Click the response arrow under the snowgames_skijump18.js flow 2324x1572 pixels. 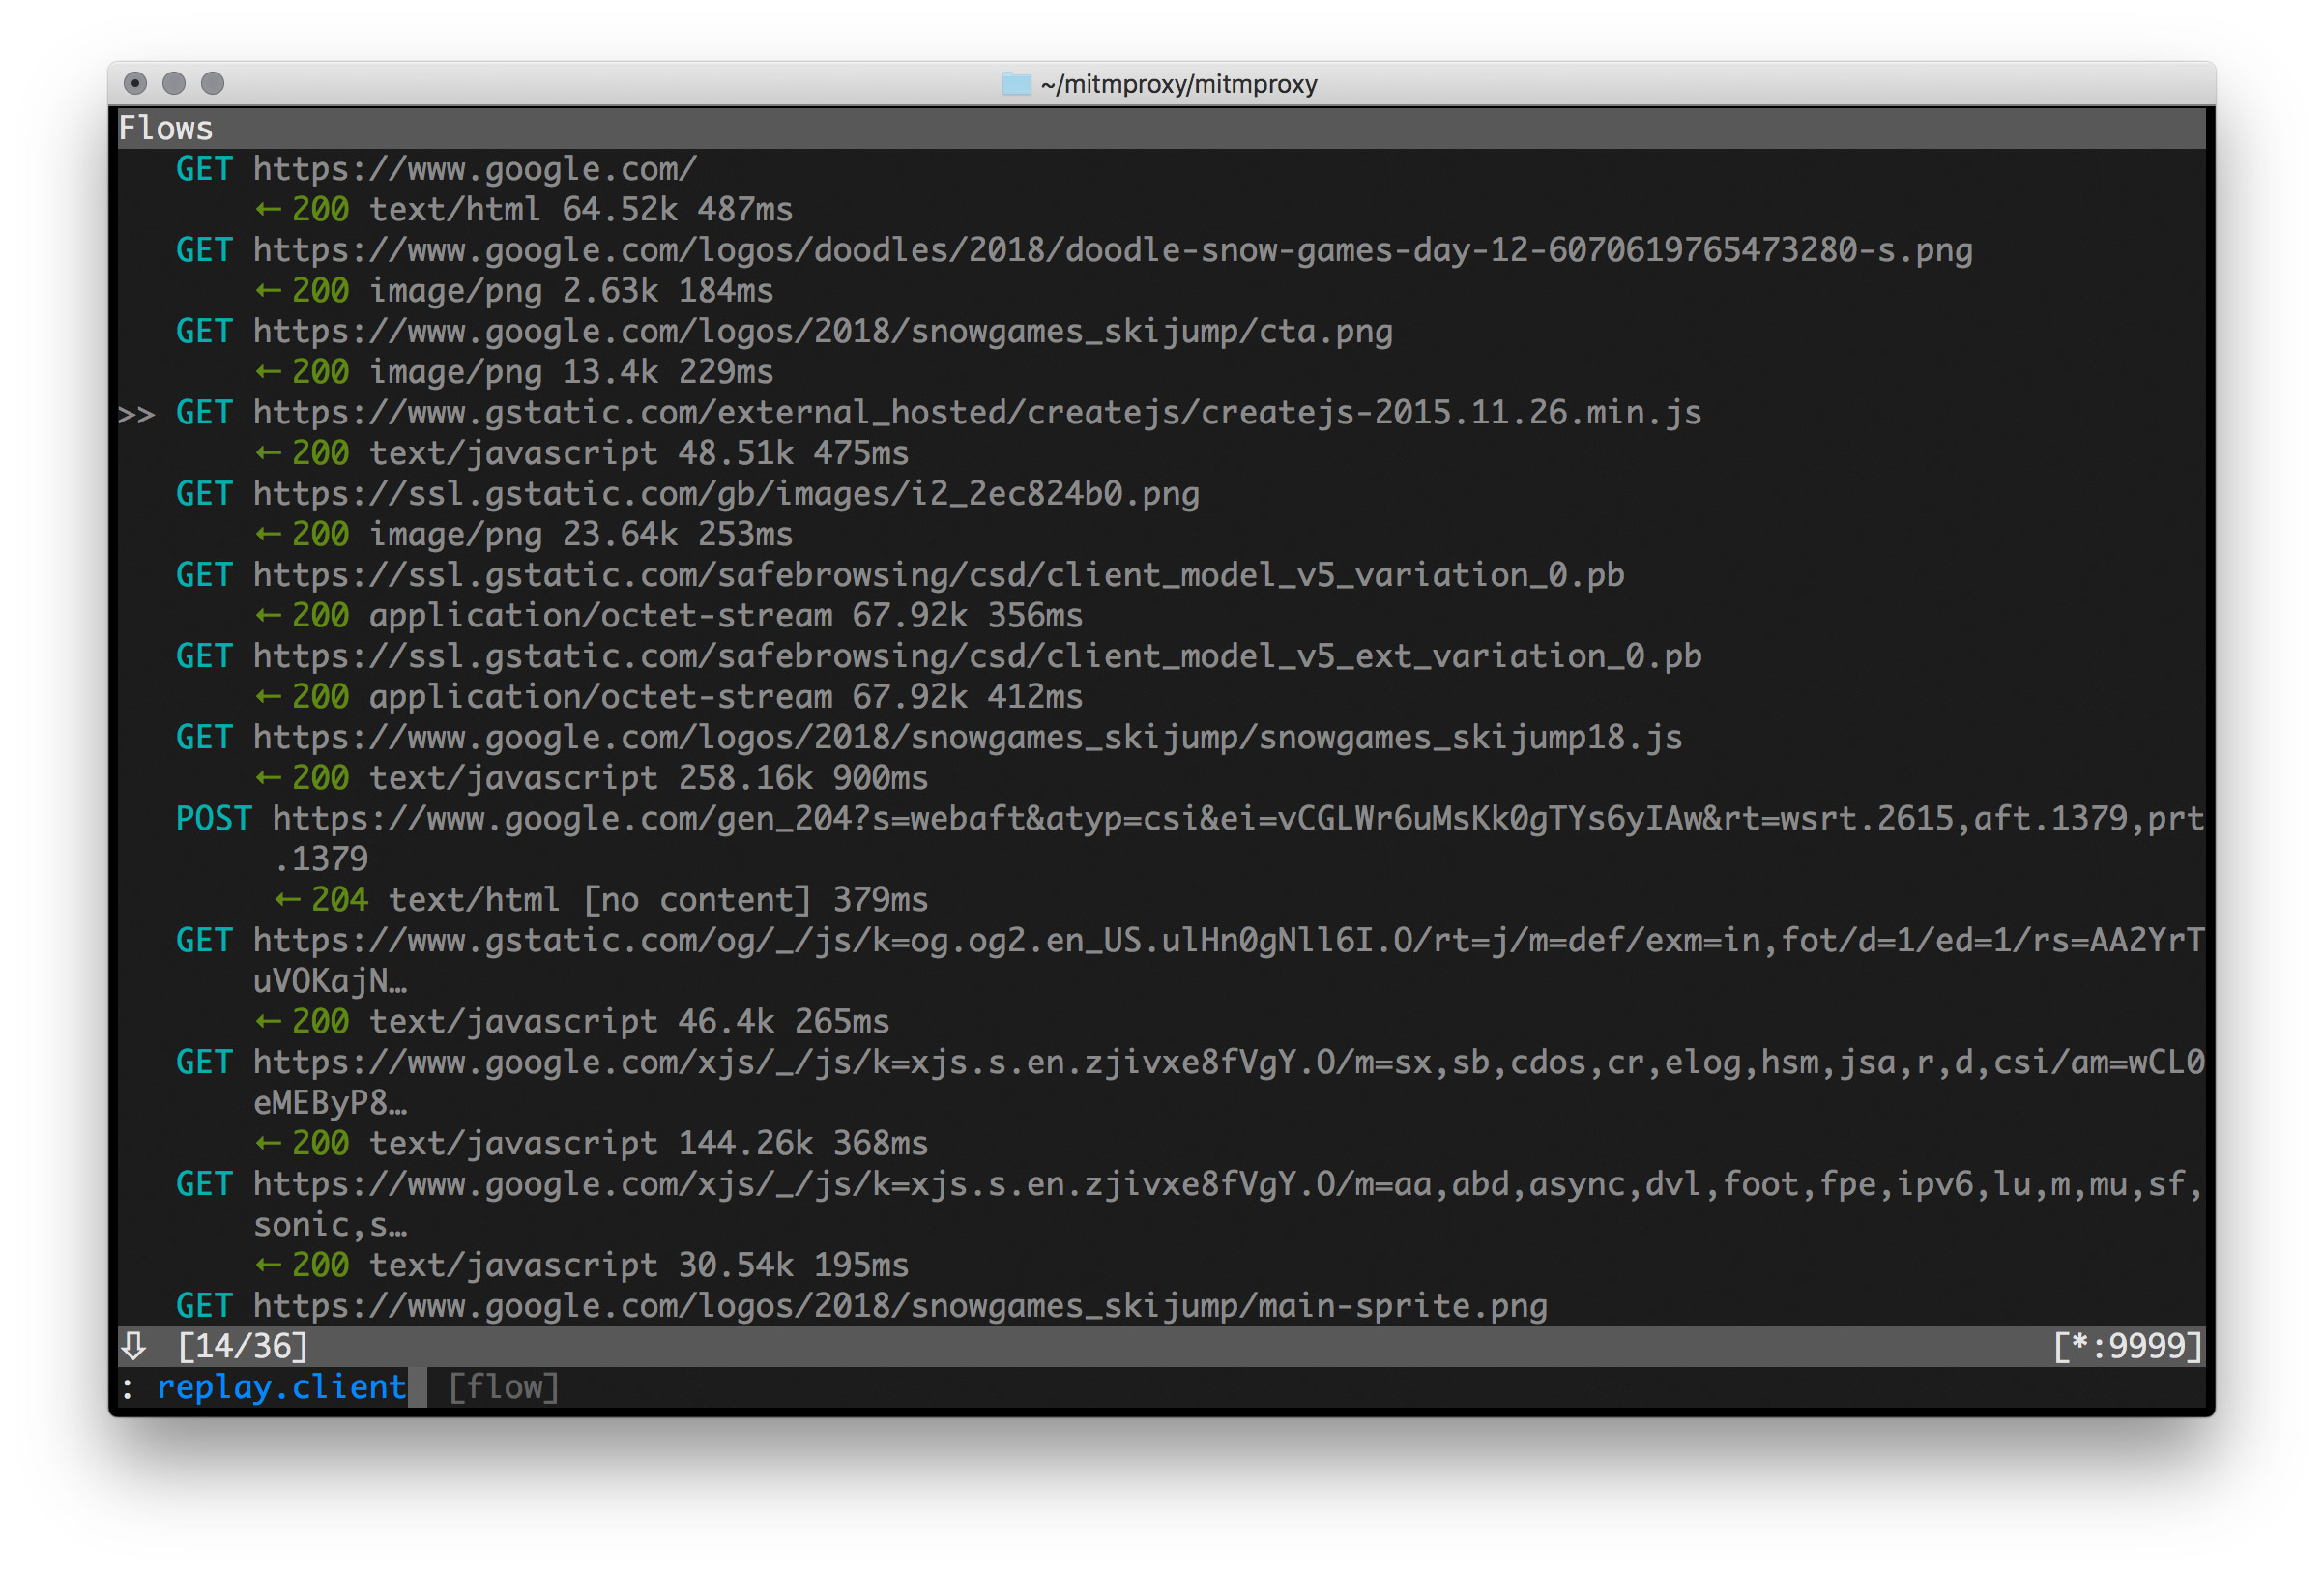tap(270, 777)
